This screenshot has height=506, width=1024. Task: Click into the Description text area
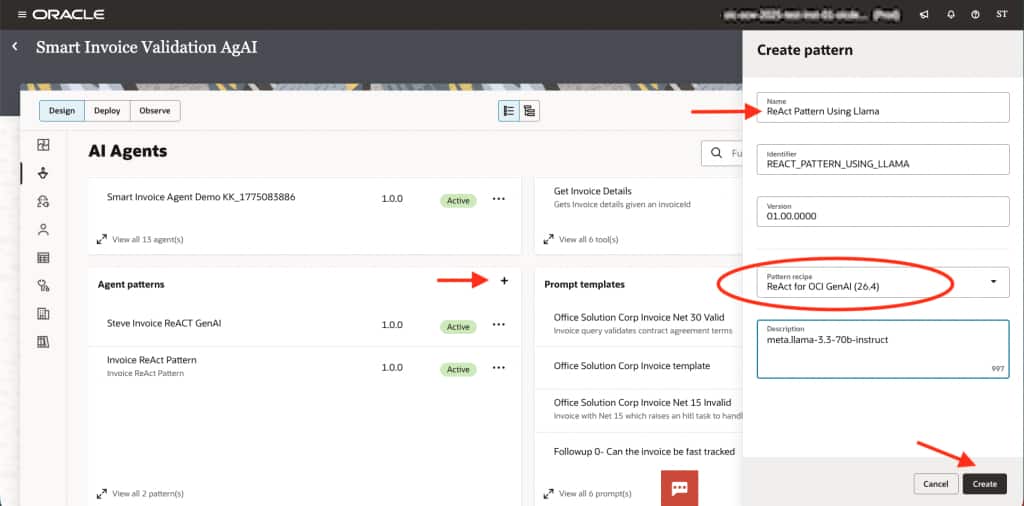click(883, 349)
